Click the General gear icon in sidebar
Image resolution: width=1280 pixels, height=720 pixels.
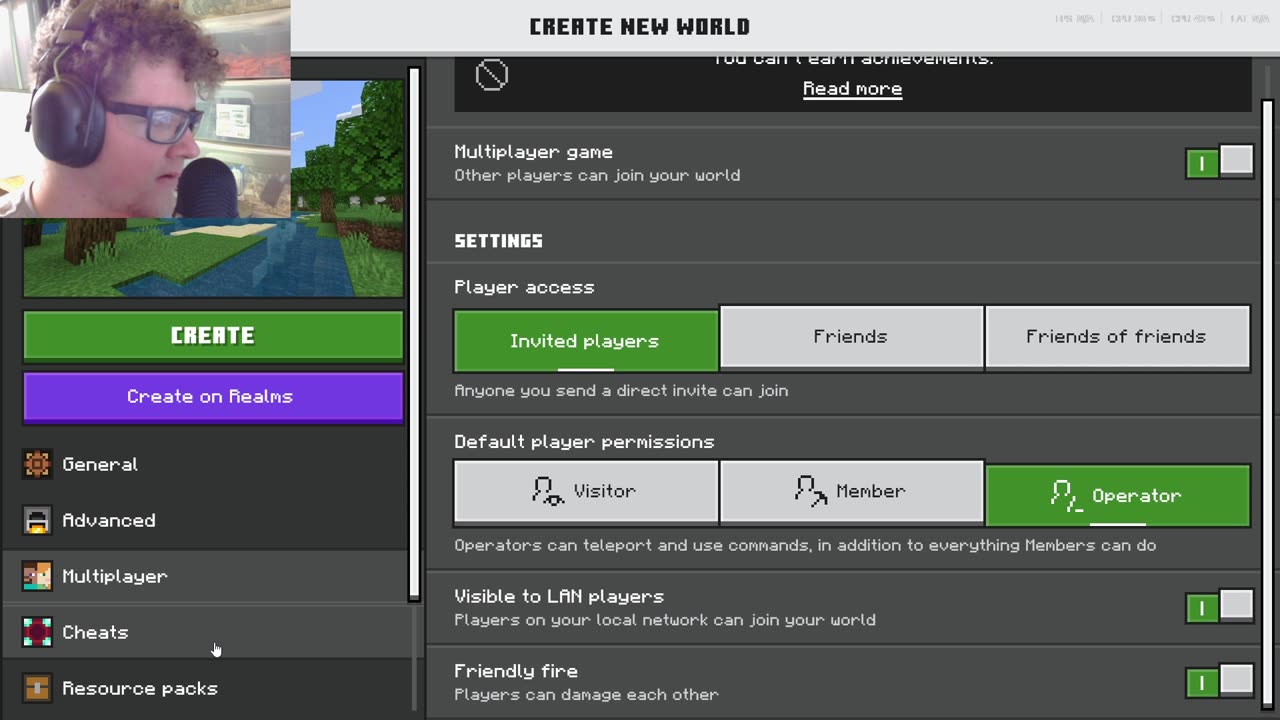37,464
